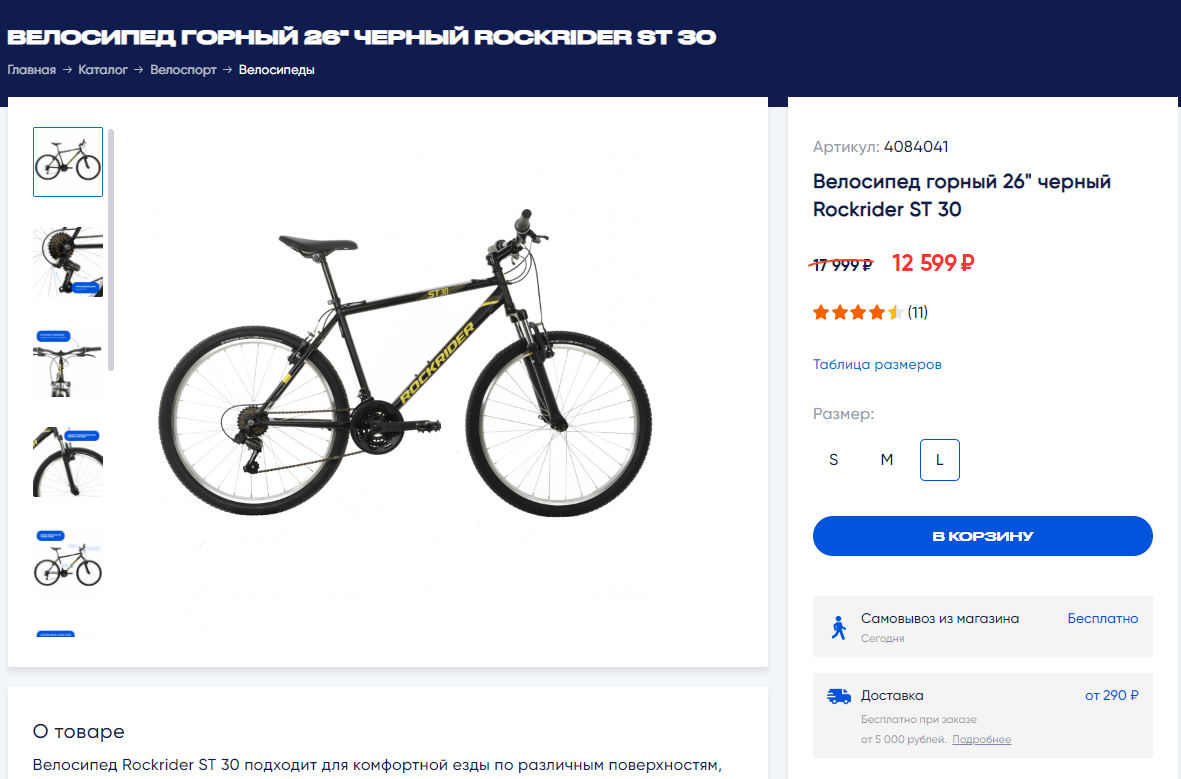Open Каталог breadcrumb link
The image size is (1181, 779).
click(103, 70)
